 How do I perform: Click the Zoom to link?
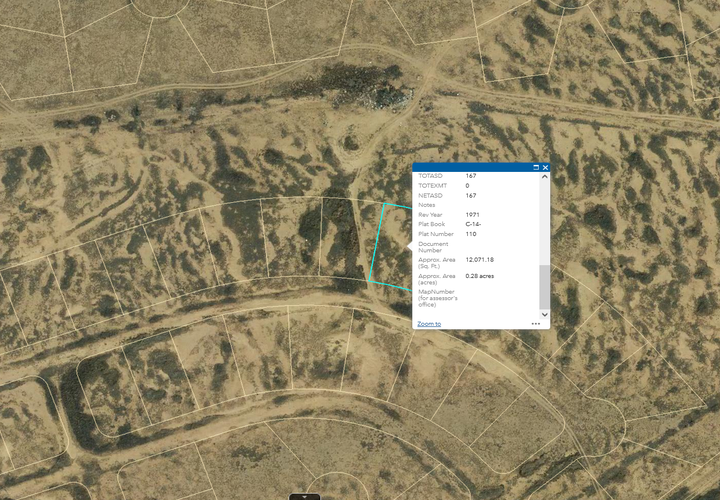[429, 324]
